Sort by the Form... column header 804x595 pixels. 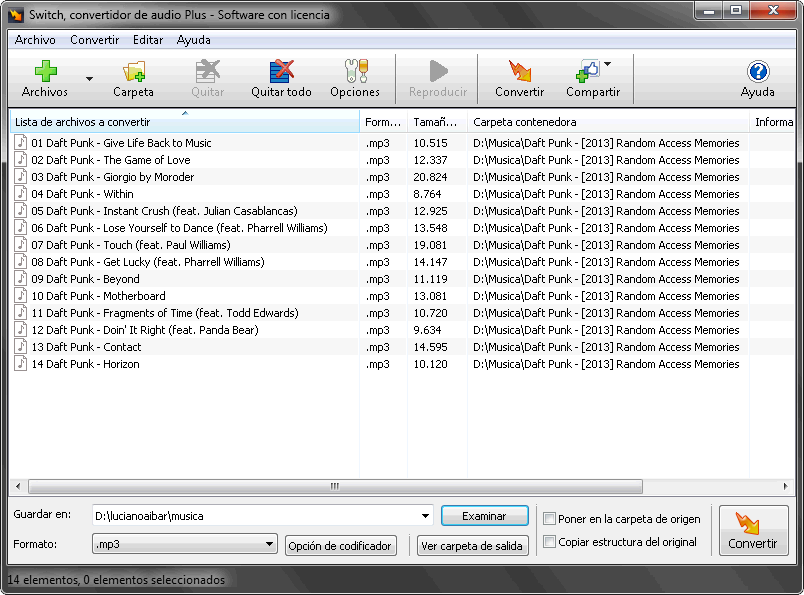coord(384,122)
